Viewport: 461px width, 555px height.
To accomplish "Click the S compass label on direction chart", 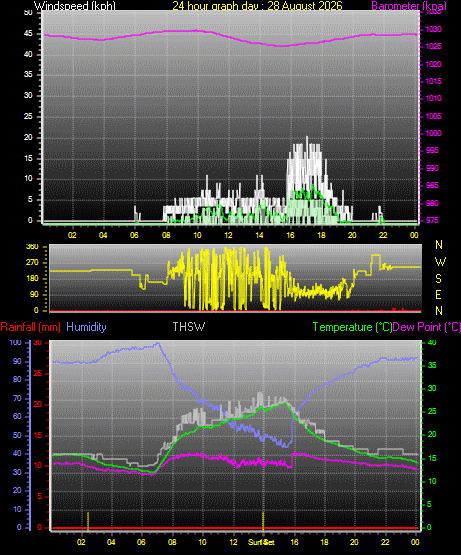I will coord(438,279).
